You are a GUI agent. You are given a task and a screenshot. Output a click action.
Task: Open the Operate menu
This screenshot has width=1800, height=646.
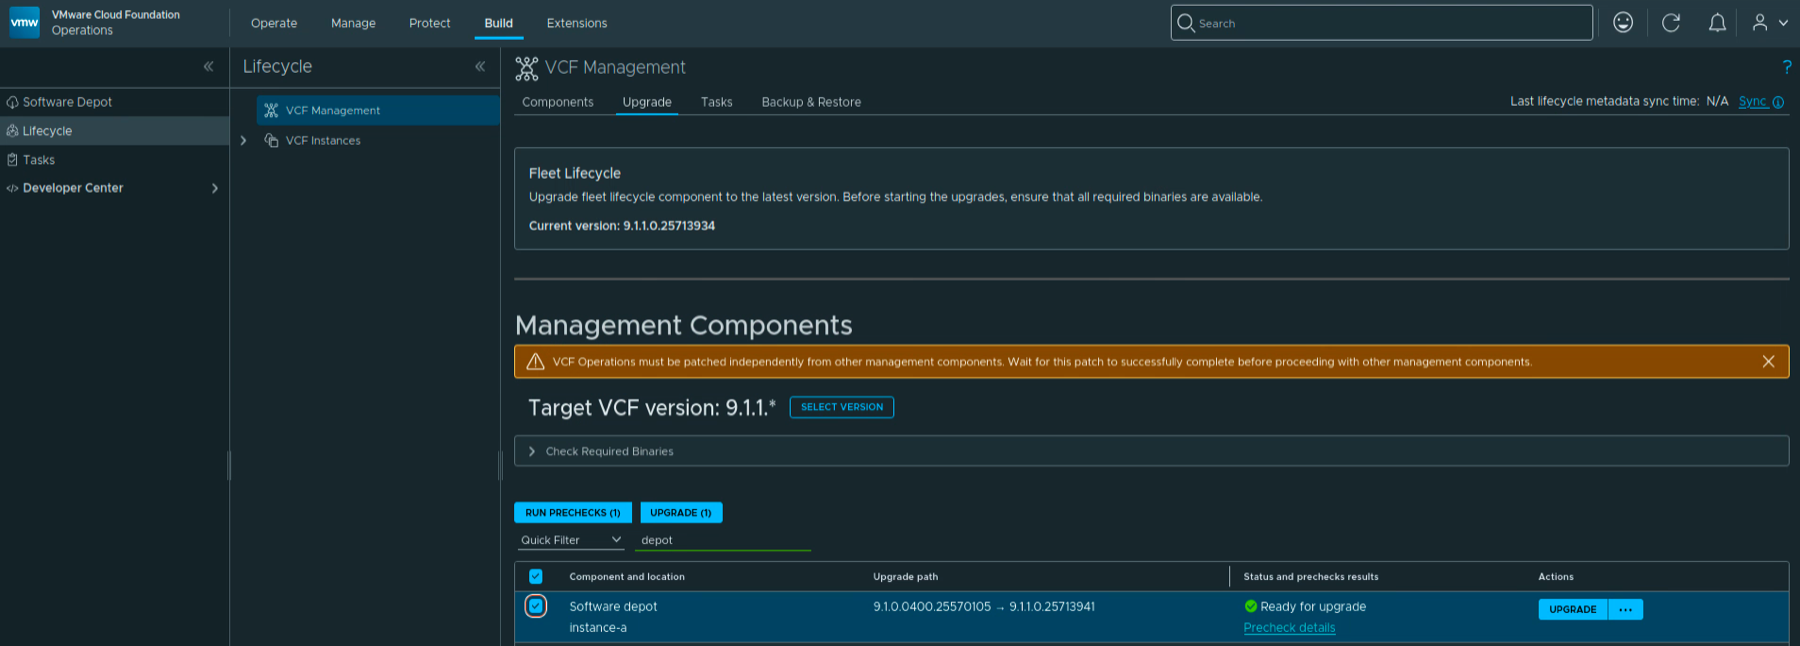pyautogui.click(x=274, y=23)
